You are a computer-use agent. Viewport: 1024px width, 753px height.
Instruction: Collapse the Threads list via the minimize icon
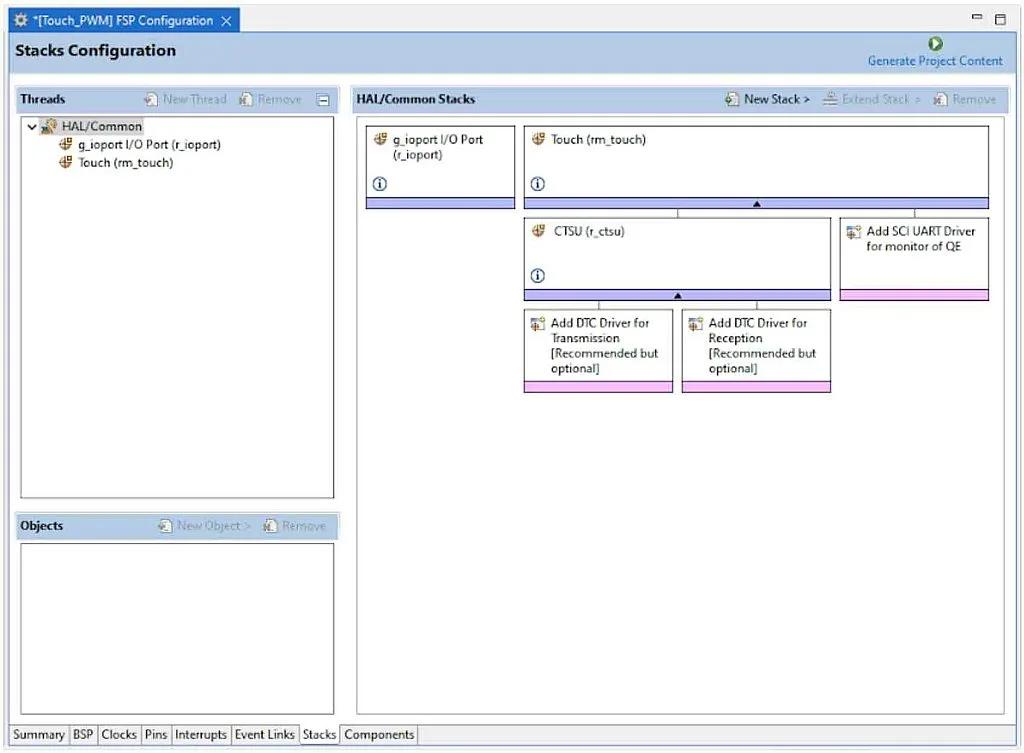coord(322,98)
